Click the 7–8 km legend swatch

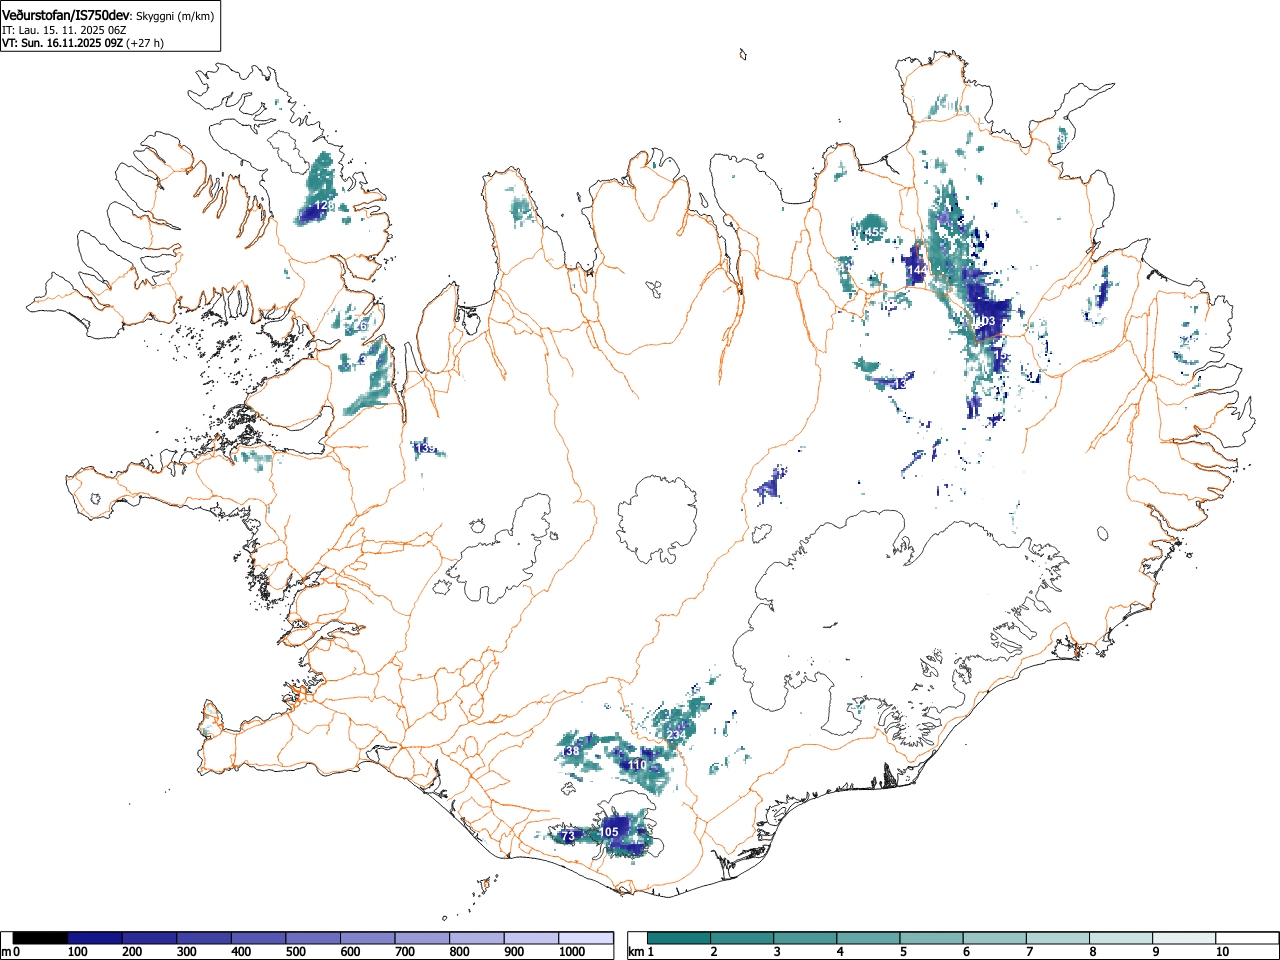click(x=1057, y=938)
